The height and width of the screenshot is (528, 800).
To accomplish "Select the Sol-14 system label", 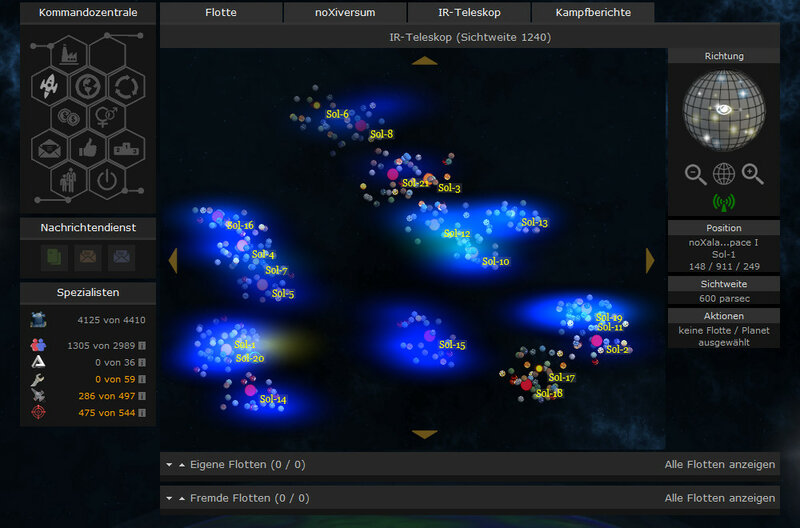I will click(273, 399).
